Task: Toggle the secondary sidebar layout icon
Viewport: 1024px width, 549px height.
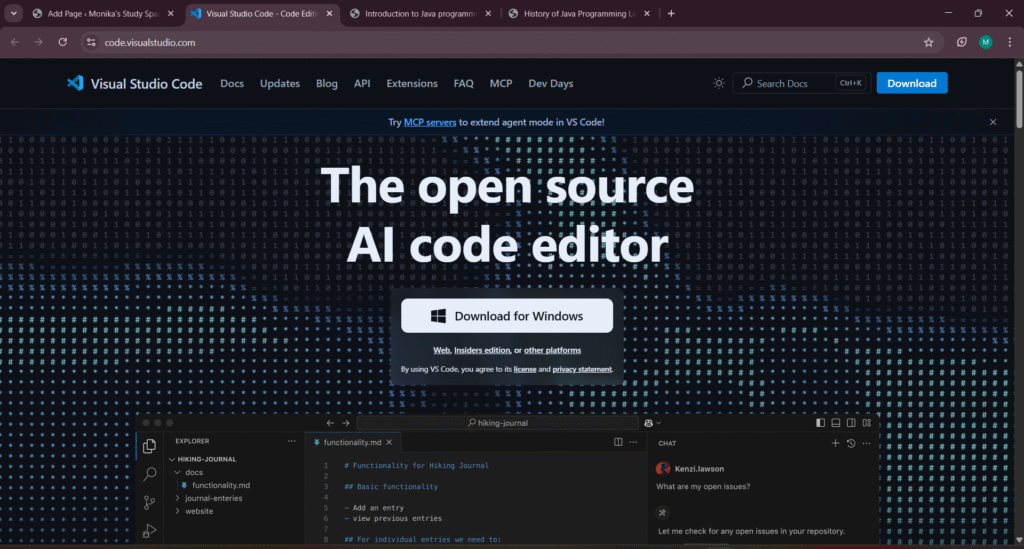Action: point(851,423)
